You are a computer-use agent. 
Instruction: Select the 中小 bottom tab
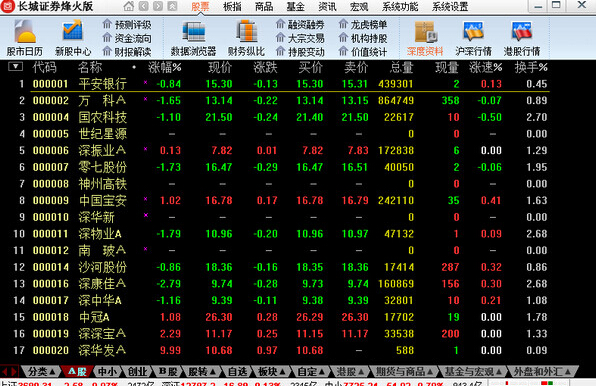(108, 371)
